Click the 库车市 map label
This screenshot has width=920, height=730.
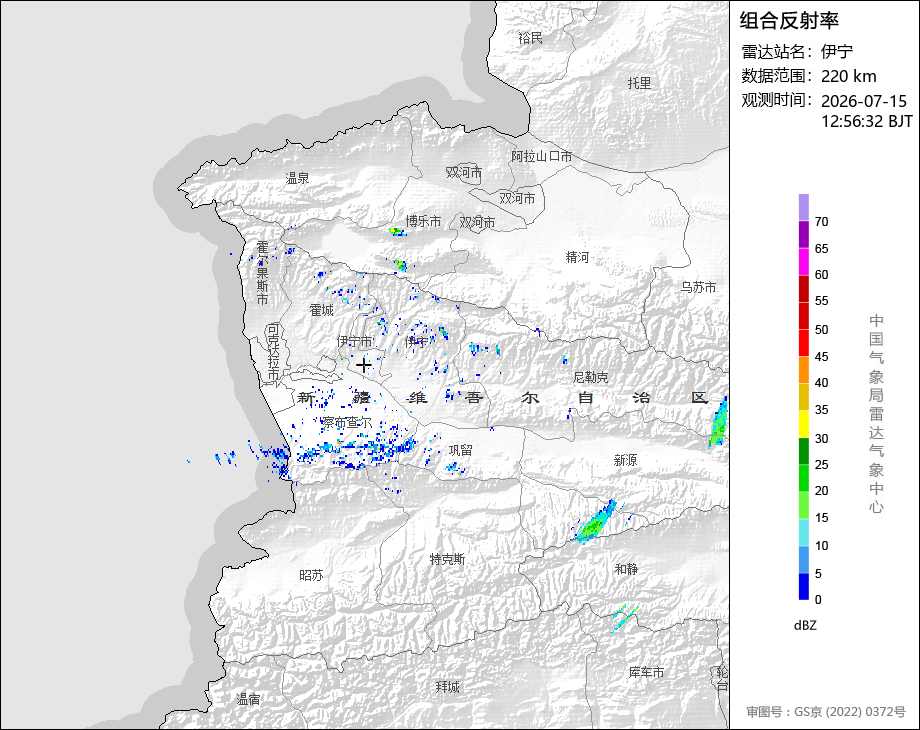coord(646,672)
